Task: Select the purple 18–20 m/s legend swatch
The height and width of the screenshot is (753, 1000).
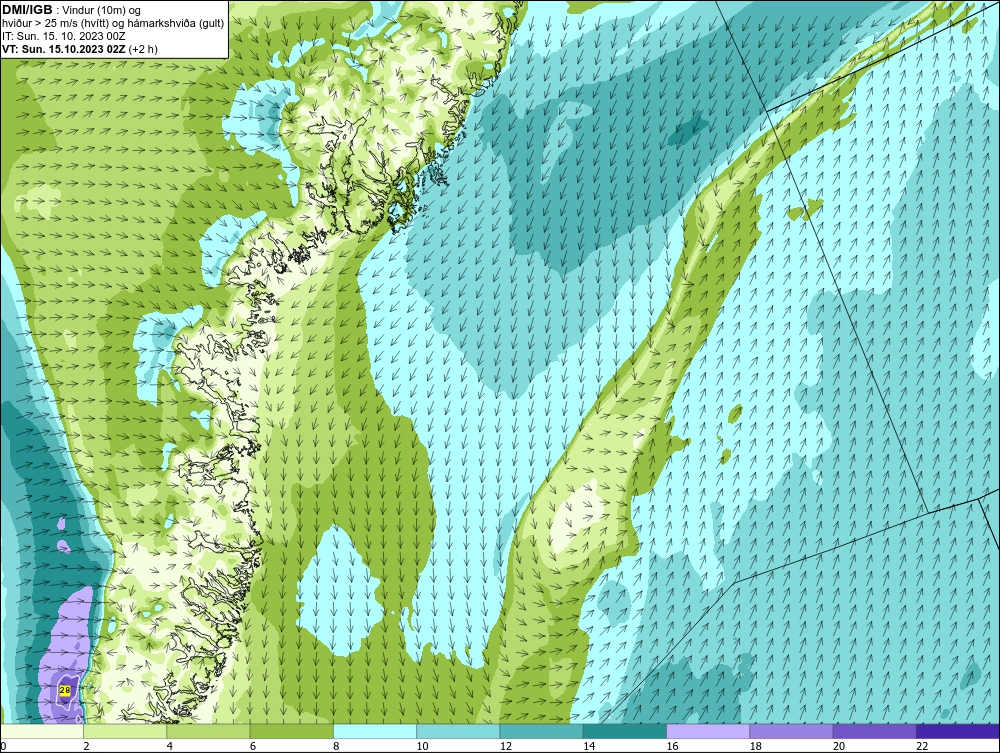Action: coord(791,731)
